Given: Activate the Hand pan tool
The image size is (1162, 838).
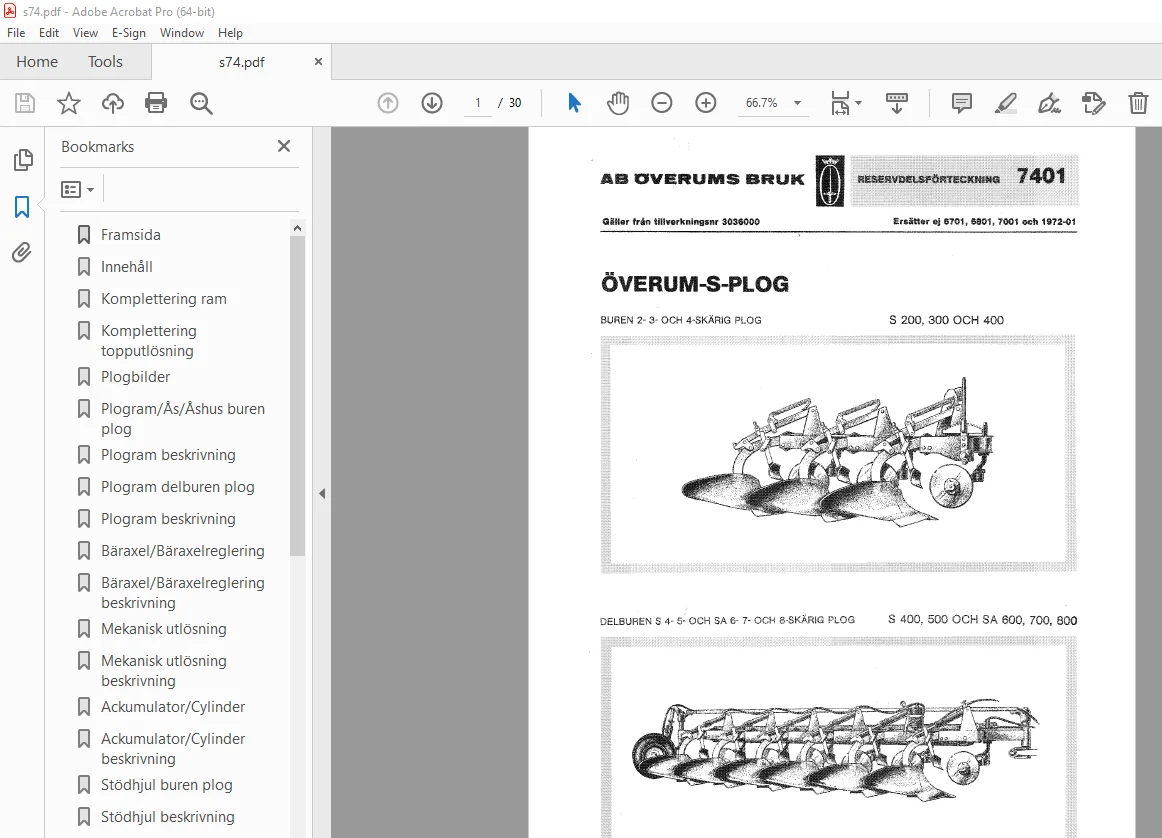Looking at the screenshot, I should [x=617, y=103].
